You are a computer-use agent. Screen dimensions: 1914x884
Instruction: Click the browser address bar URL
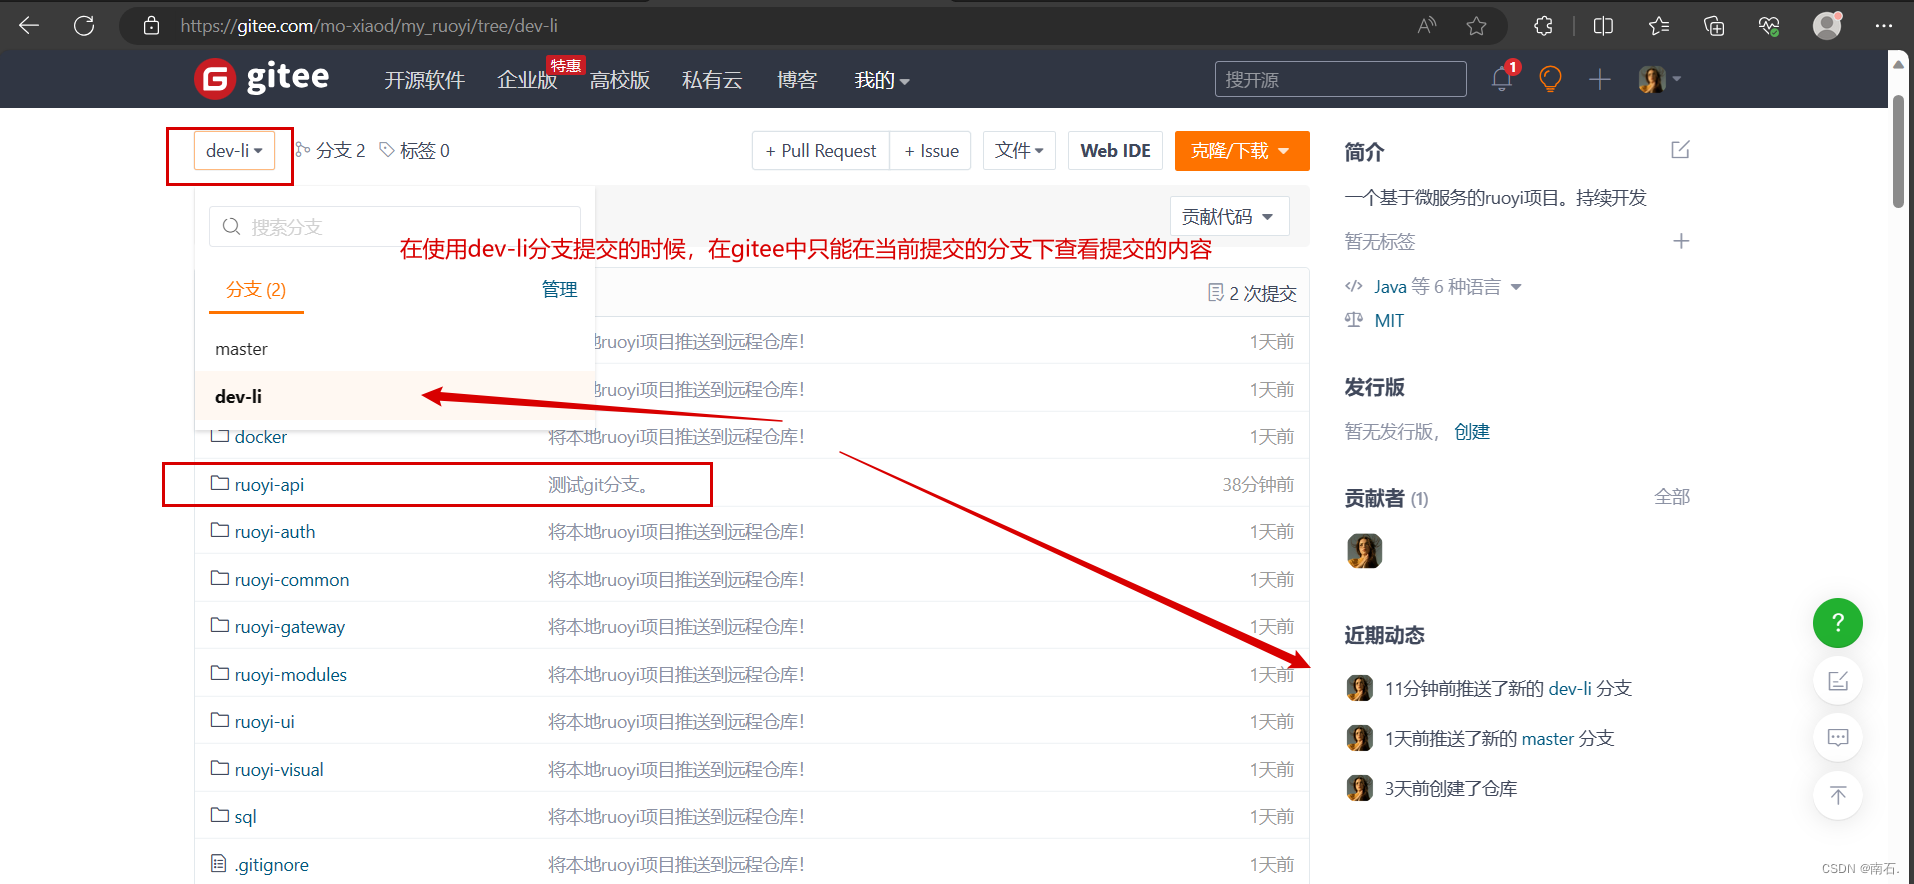[368, 26]
